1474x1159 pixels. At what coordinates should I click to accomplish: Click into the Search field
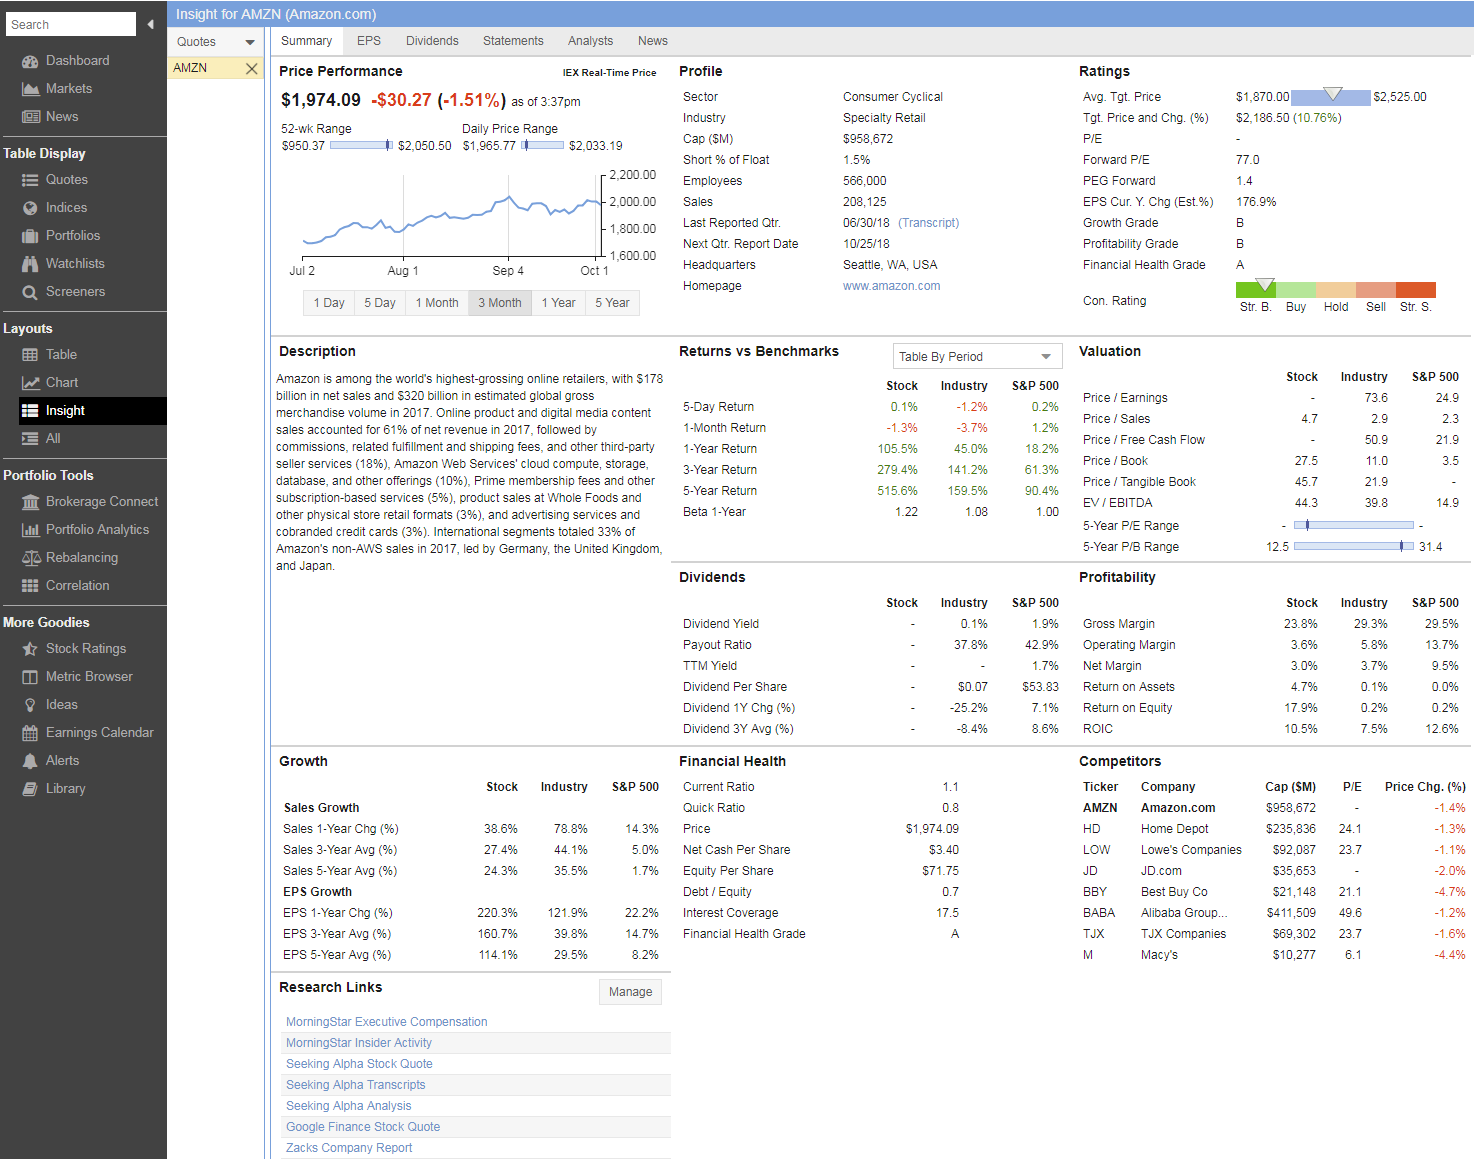click(71, 24)
